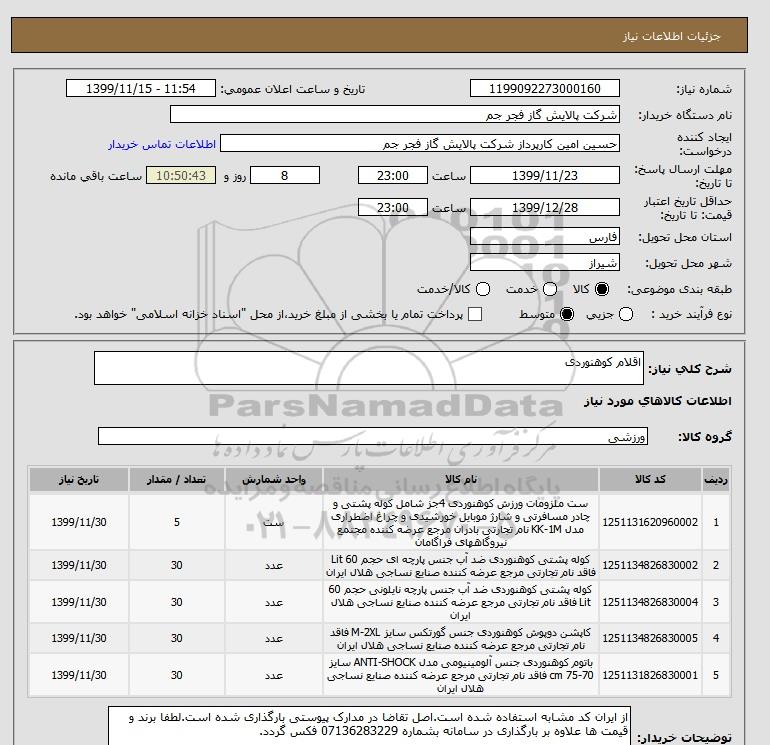770x745 pixels.
Task: Click buyer organization name field
Action: tap(395, 114)
